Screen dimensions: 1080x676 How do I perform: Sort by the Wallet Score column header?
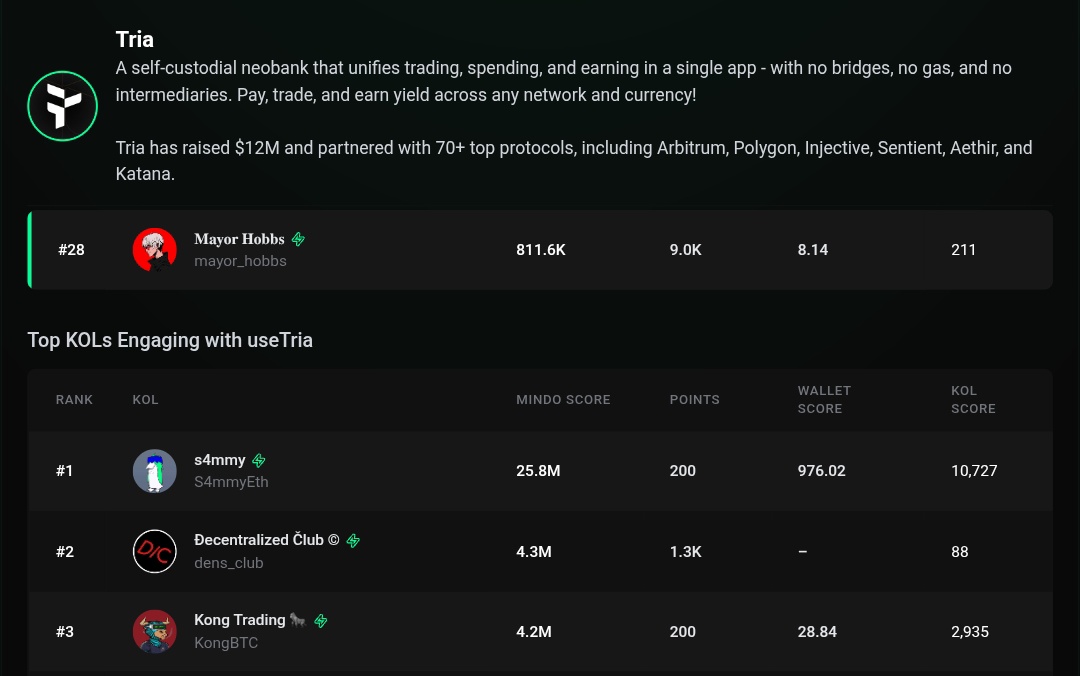pyautogui.click(x=824, y=400)
